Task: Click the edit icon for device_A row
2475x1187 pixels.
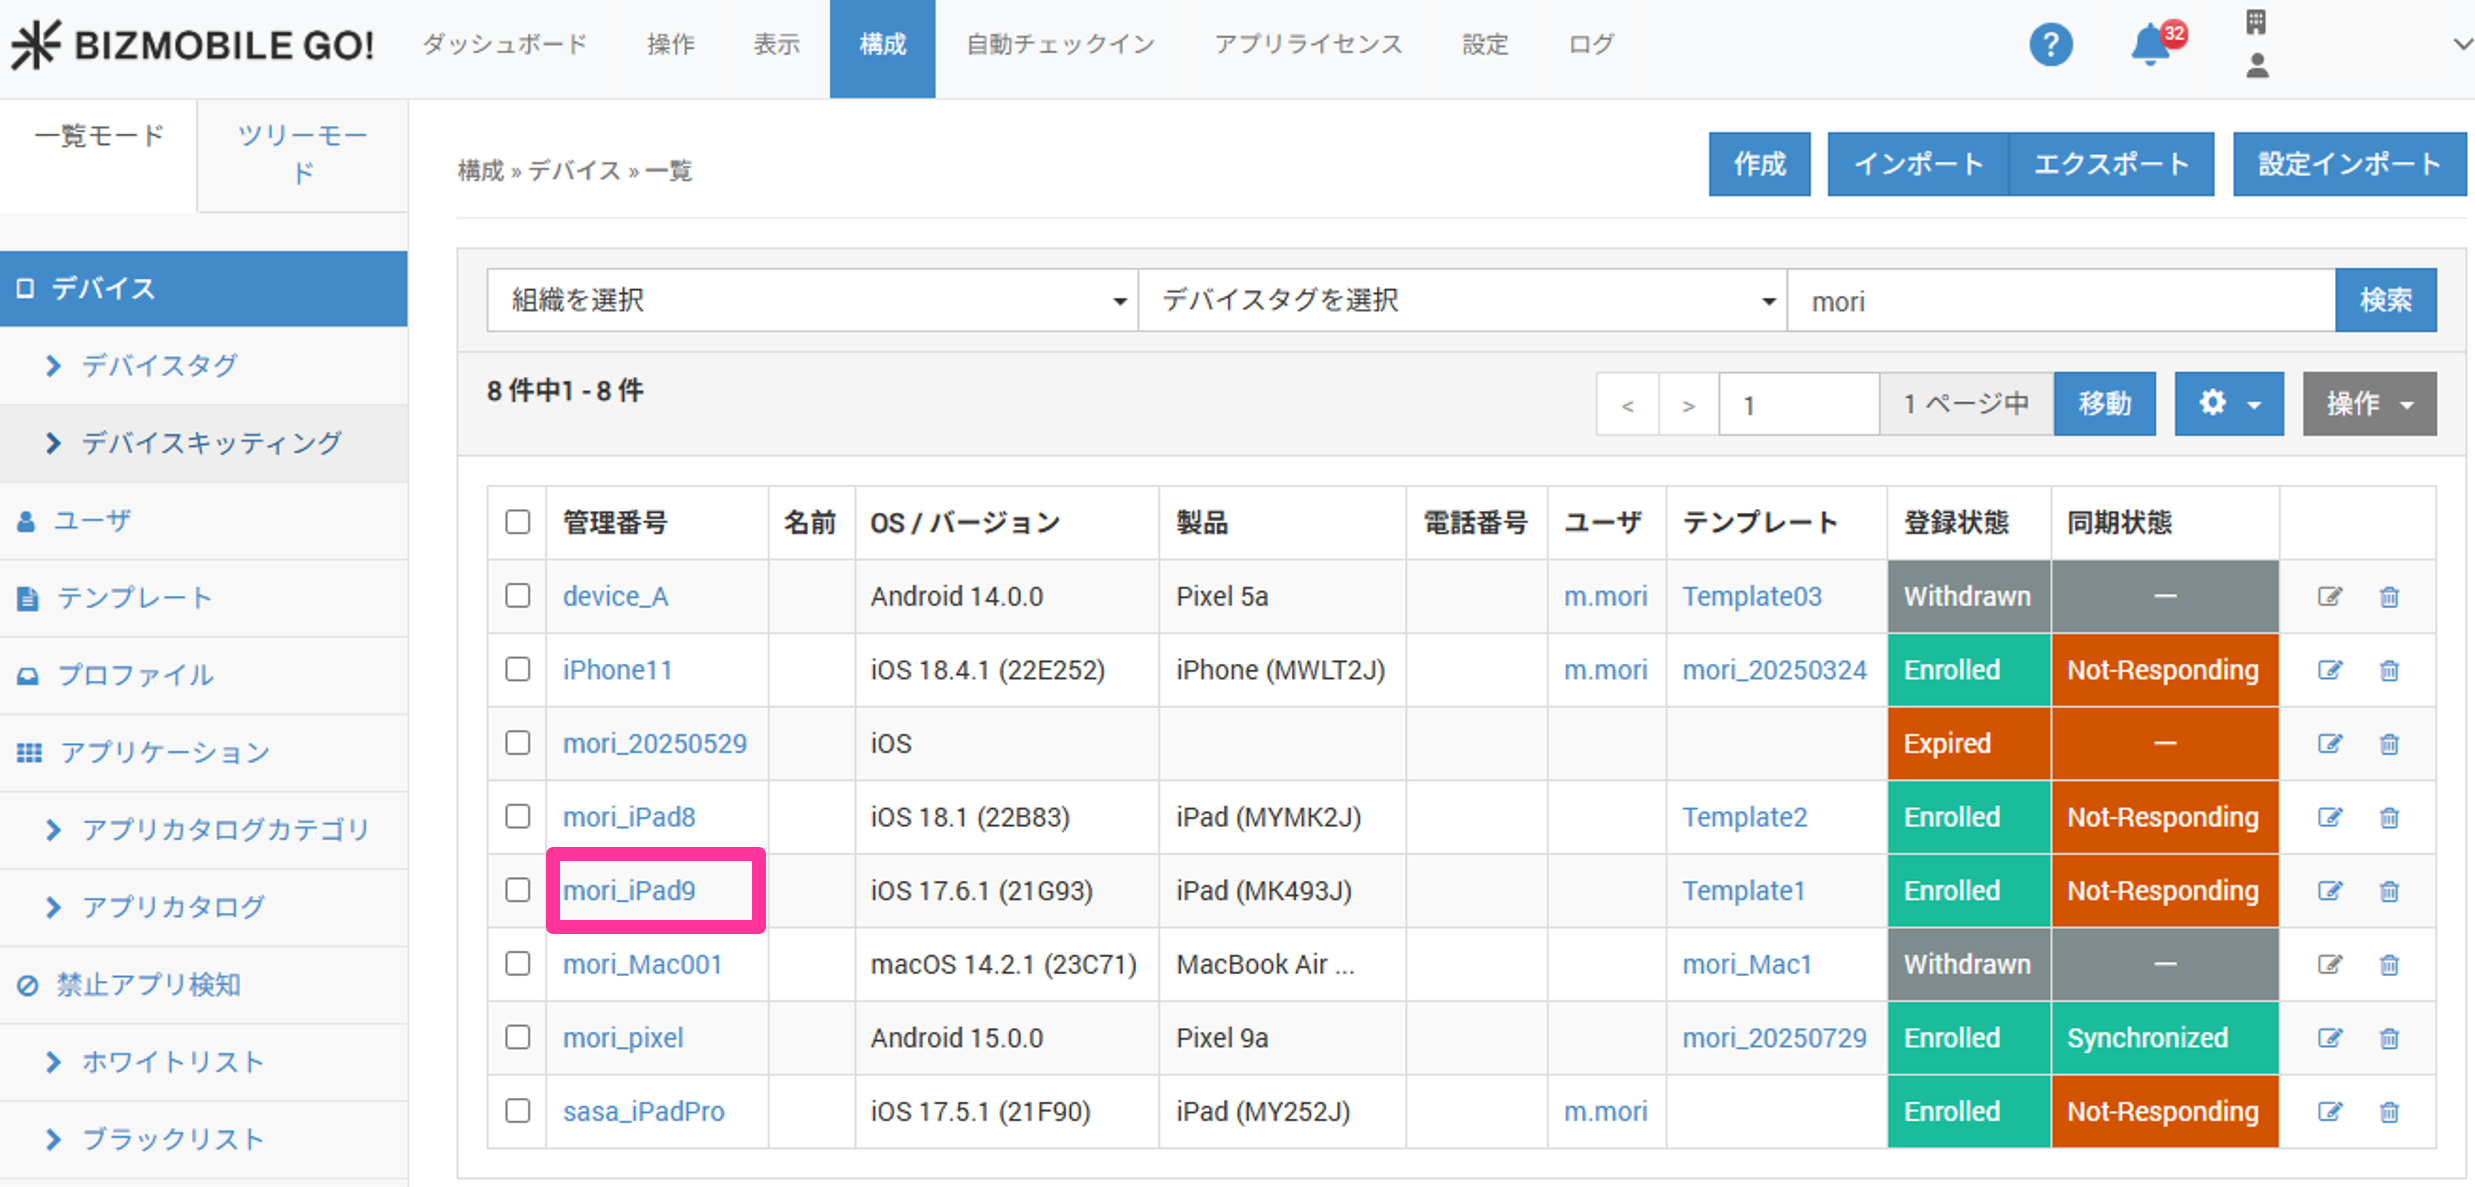Action: pyautogui.click(x=2330, y=597)
